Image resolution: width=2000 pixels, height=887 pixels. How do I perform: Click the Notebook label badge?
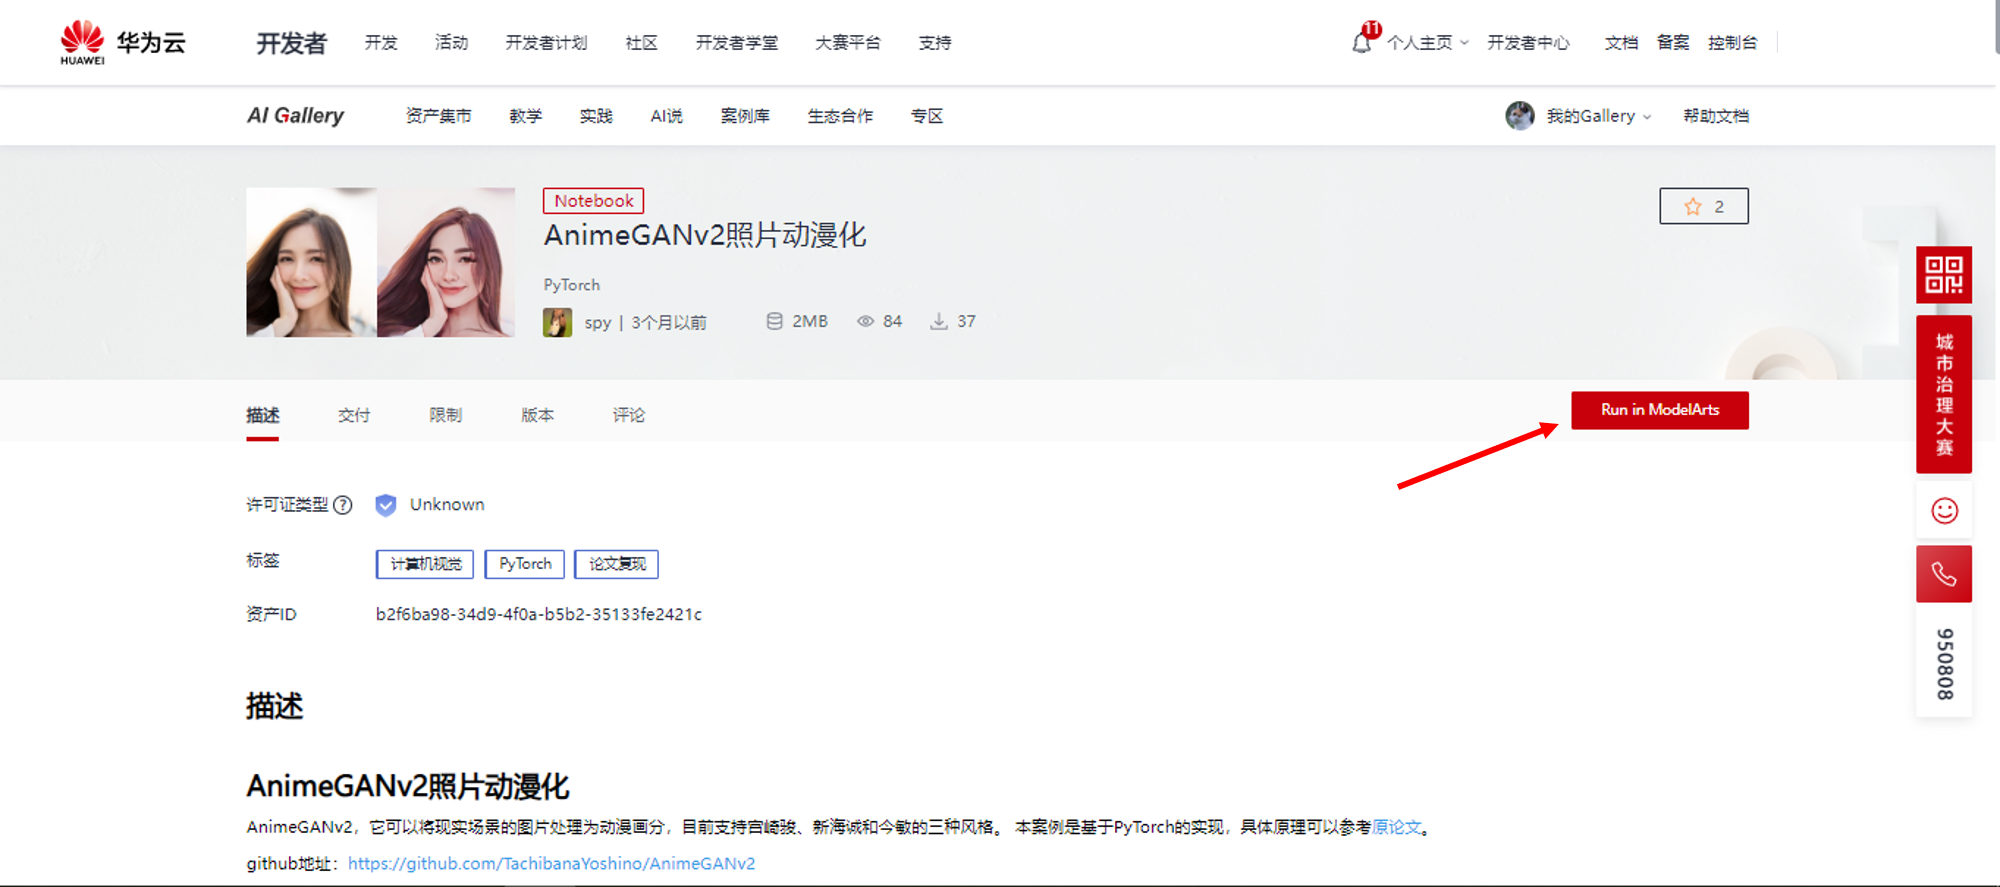point(593,201)
